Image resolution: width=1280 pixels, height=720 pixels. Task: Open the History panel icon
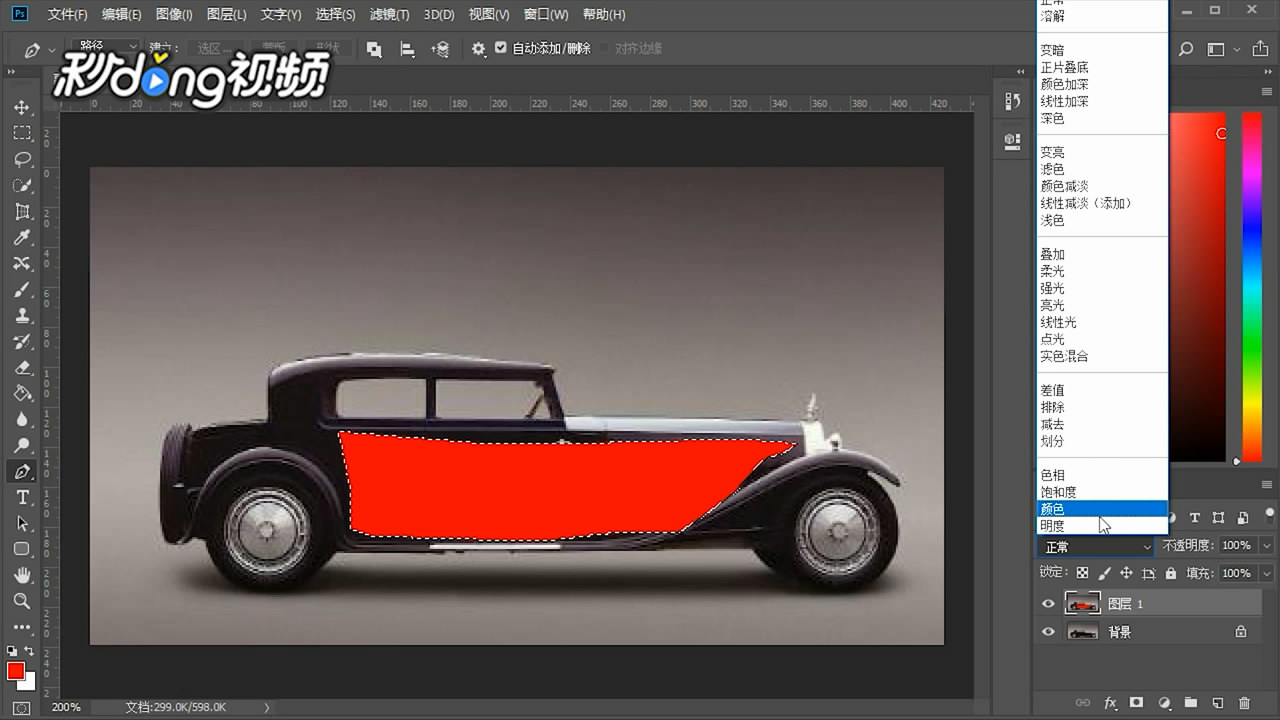(1013, 101)
